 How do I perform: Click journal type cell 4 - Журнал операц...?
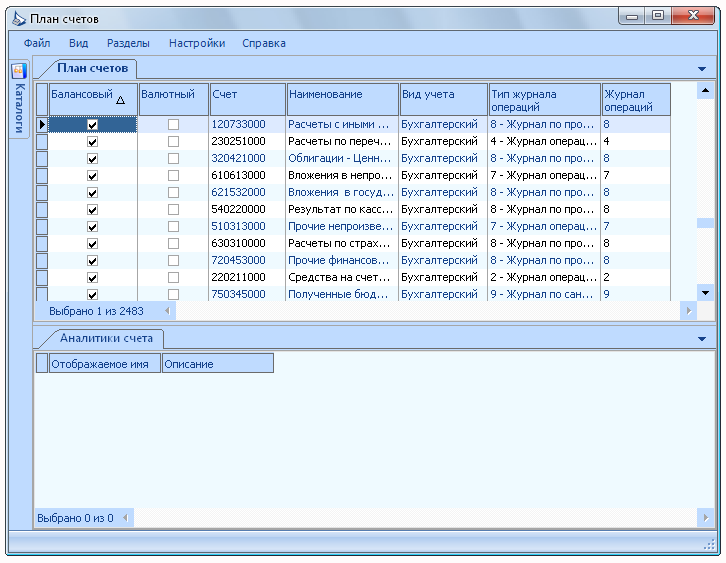[x=544, y=142]
